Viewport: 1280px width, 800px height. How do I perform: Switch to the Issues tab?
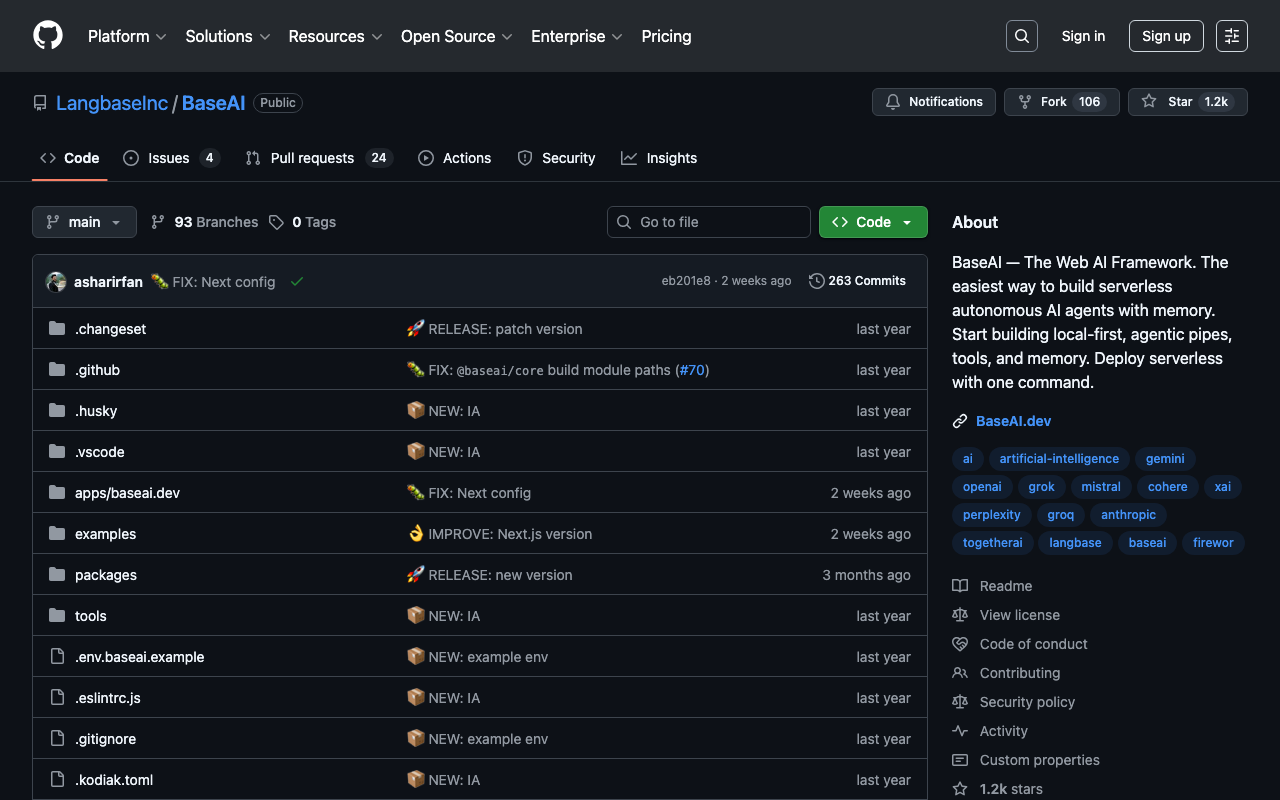pos(170,158)
